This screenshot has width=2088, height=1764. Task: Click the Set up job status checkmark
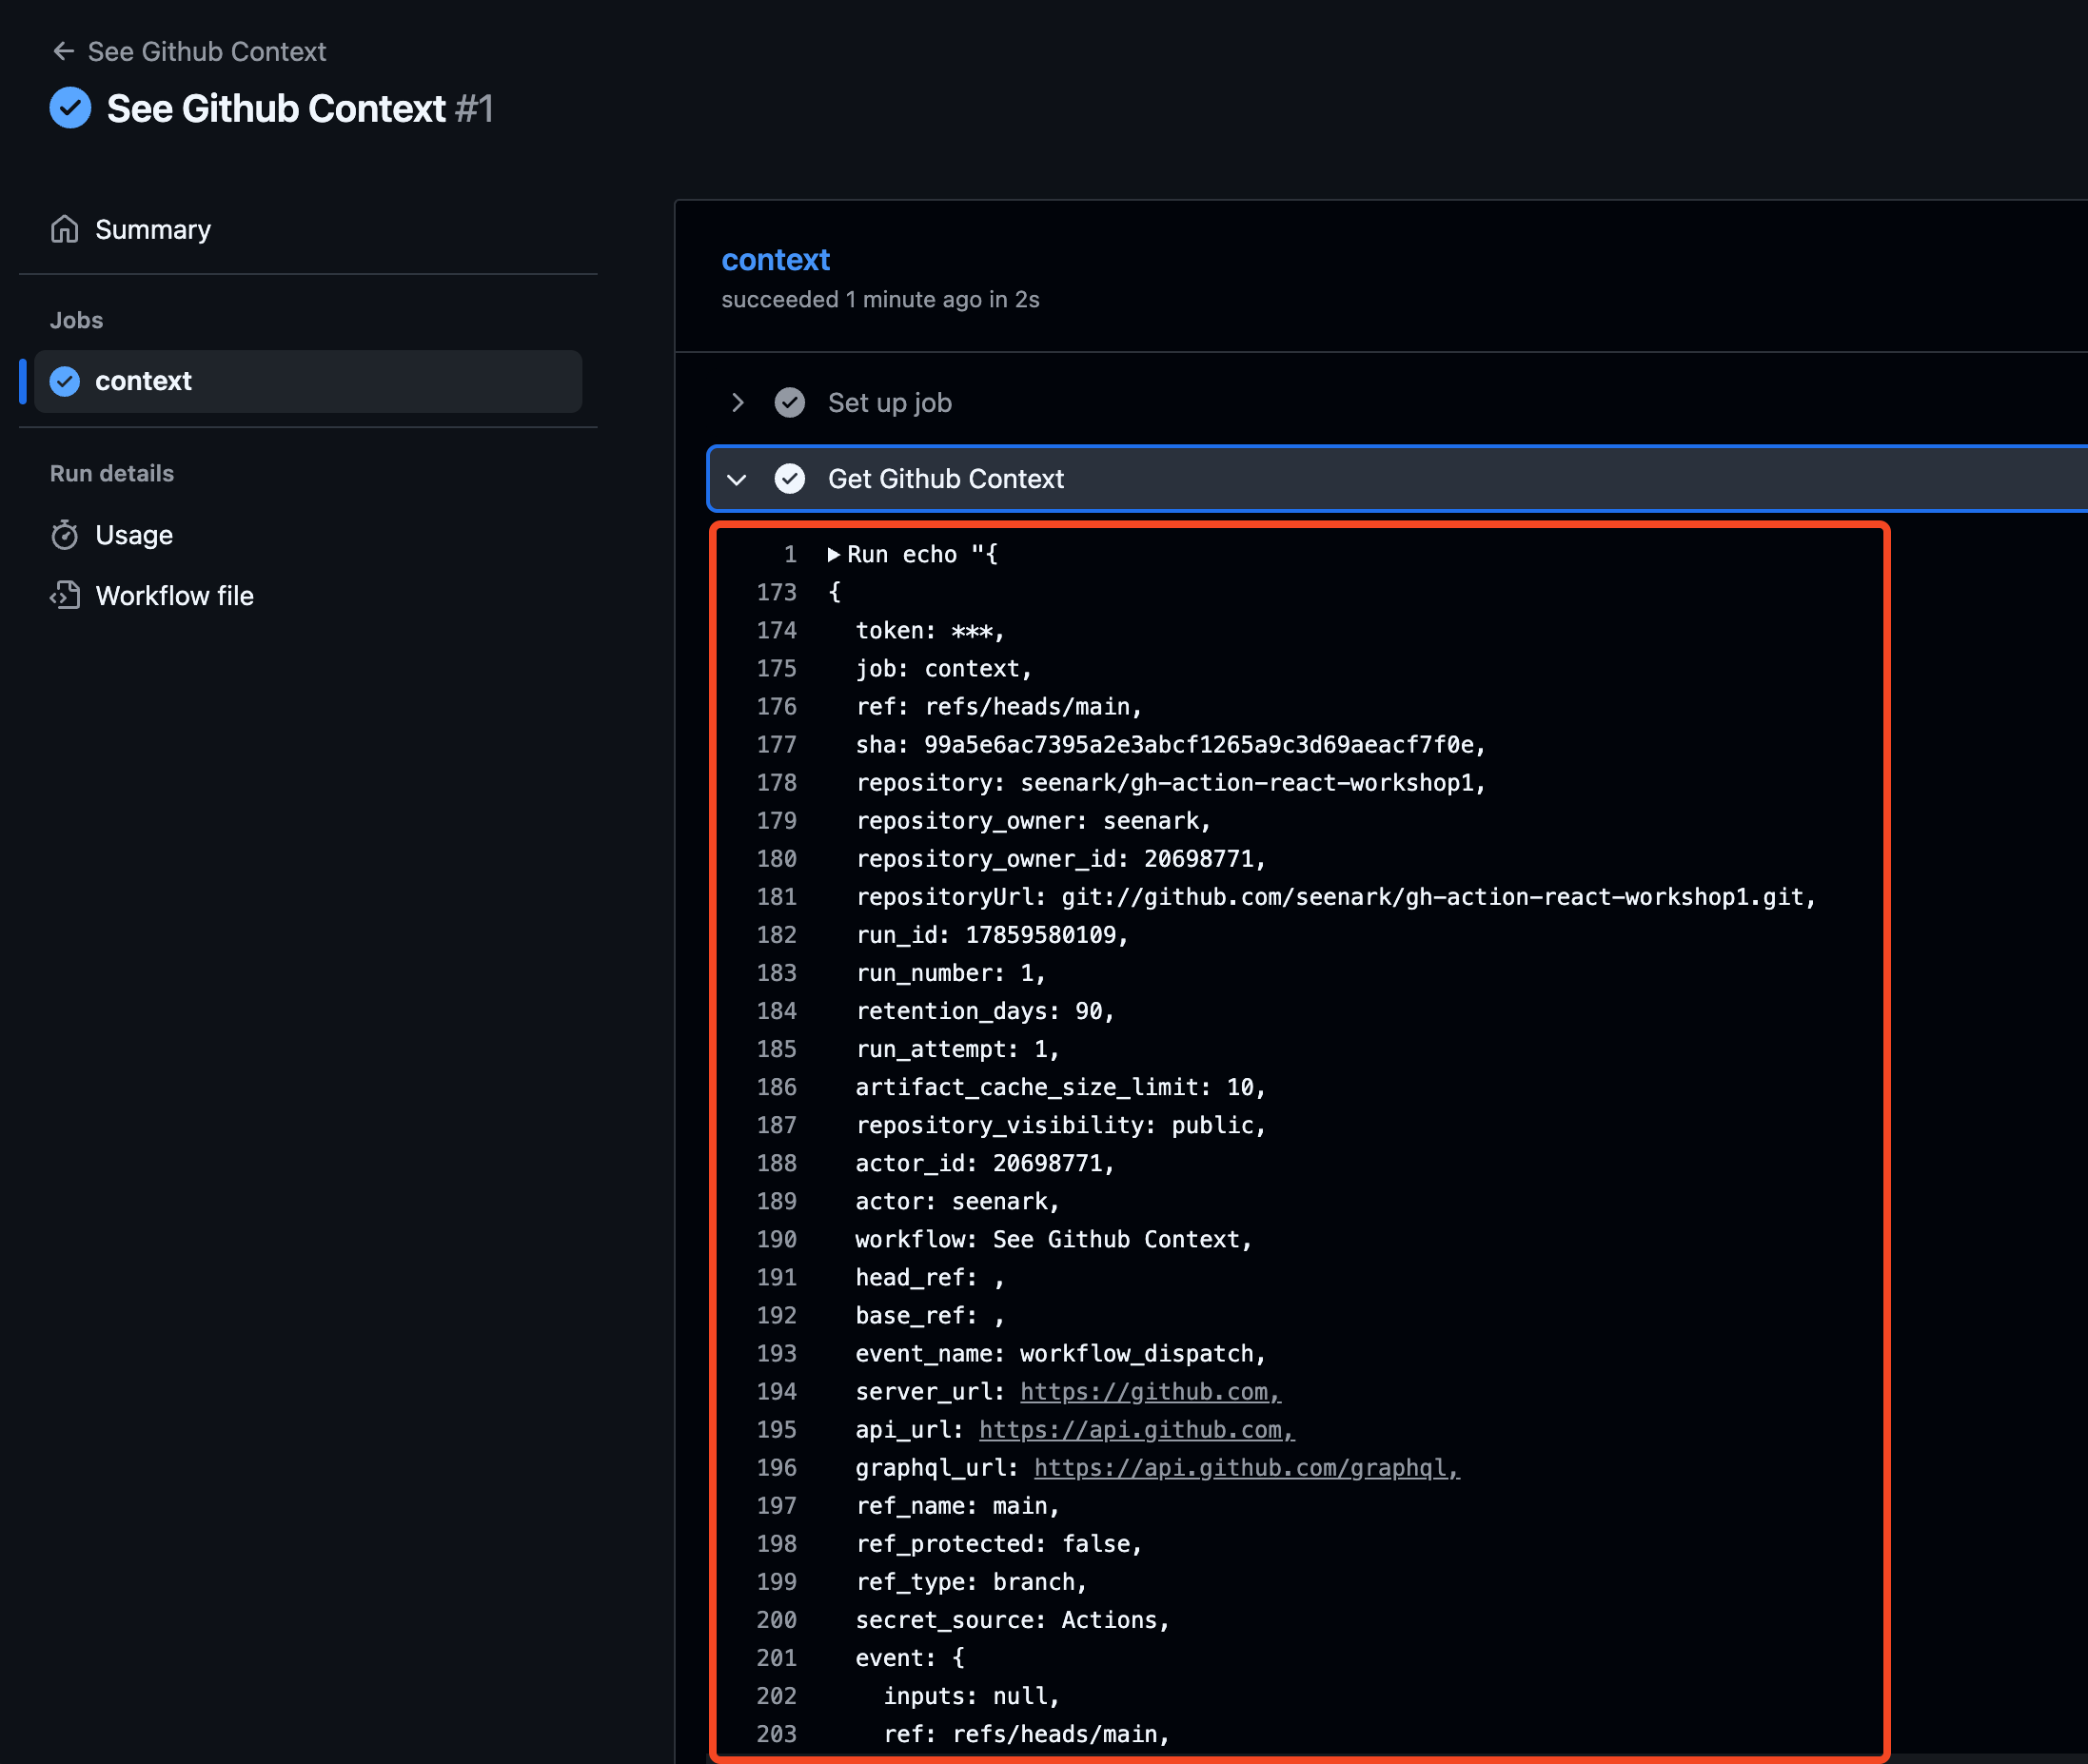tap(789, 403)
